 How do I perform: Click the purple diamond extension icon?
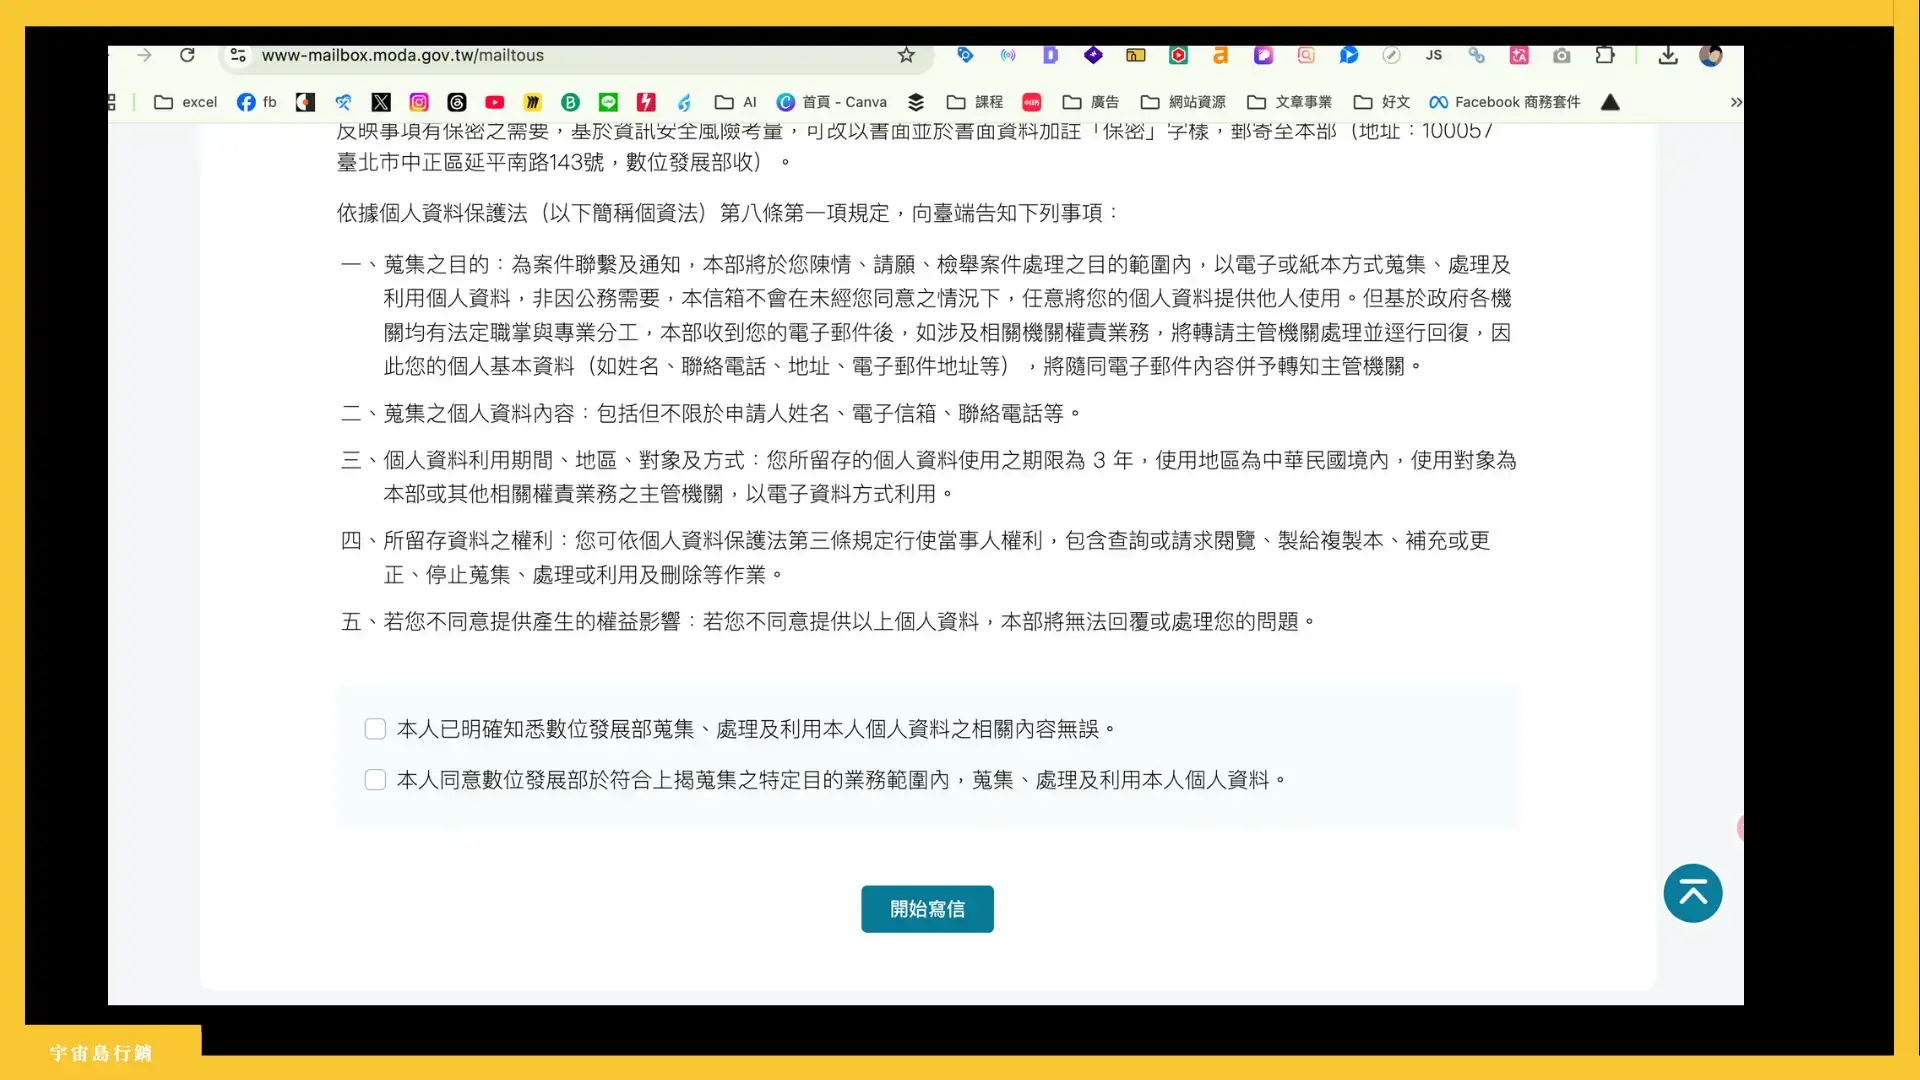click(1093, 56)
